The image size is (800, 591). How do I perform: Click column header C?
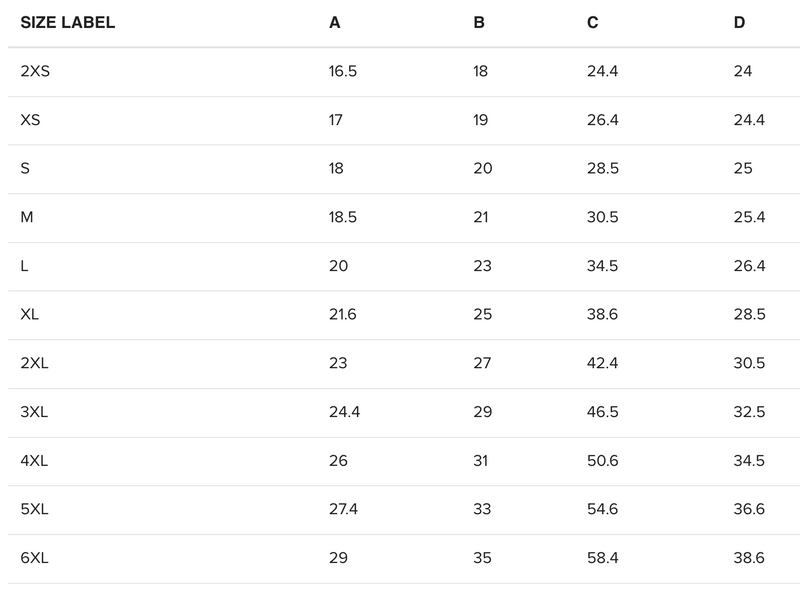[x=593, y=22]
